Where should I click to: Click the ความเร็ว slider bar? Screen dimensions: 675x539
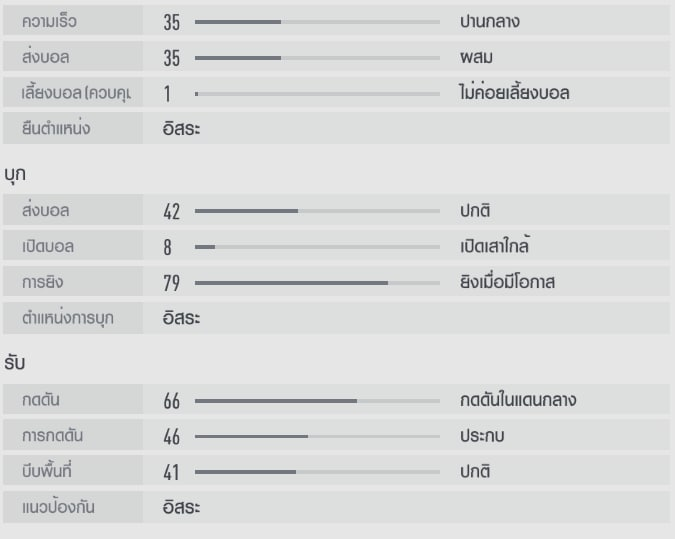317,21
